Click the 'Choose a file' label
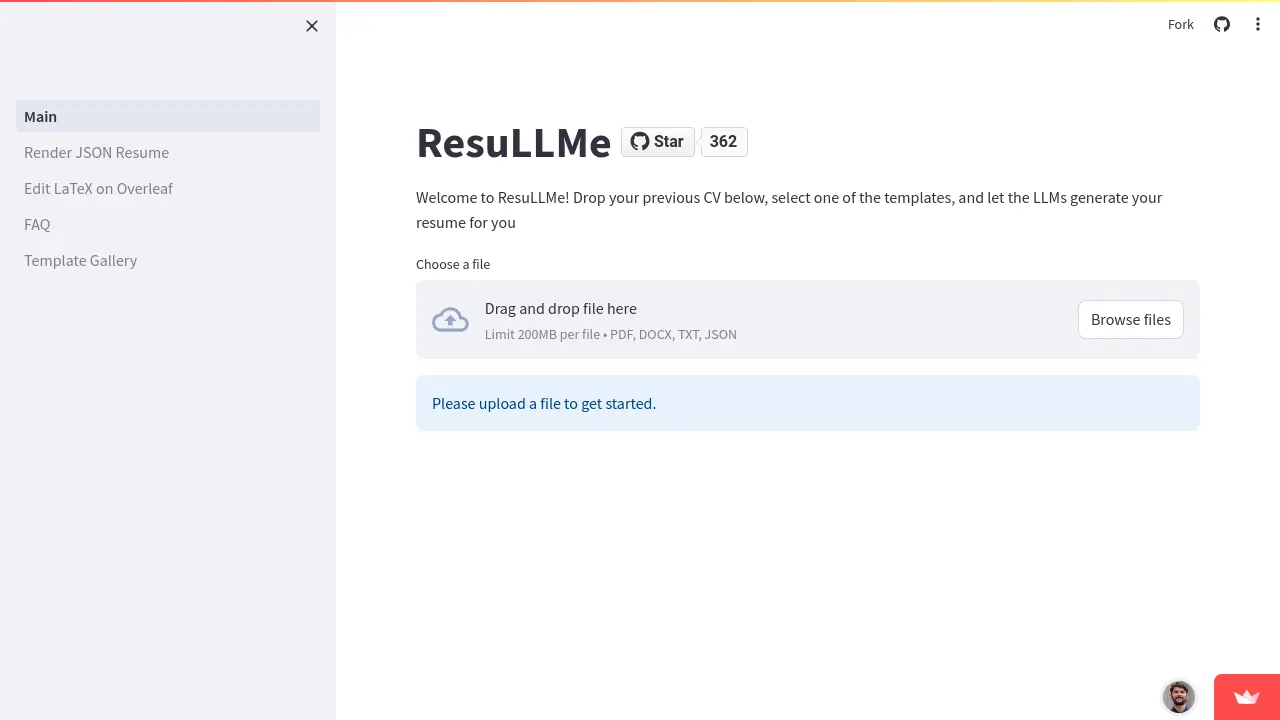This screenshot has height=720, width=1280. coord(453,264)
